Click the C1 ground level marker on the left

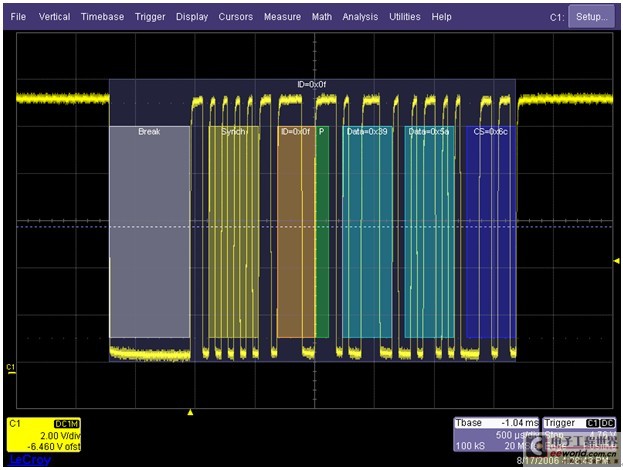point(11,369)
